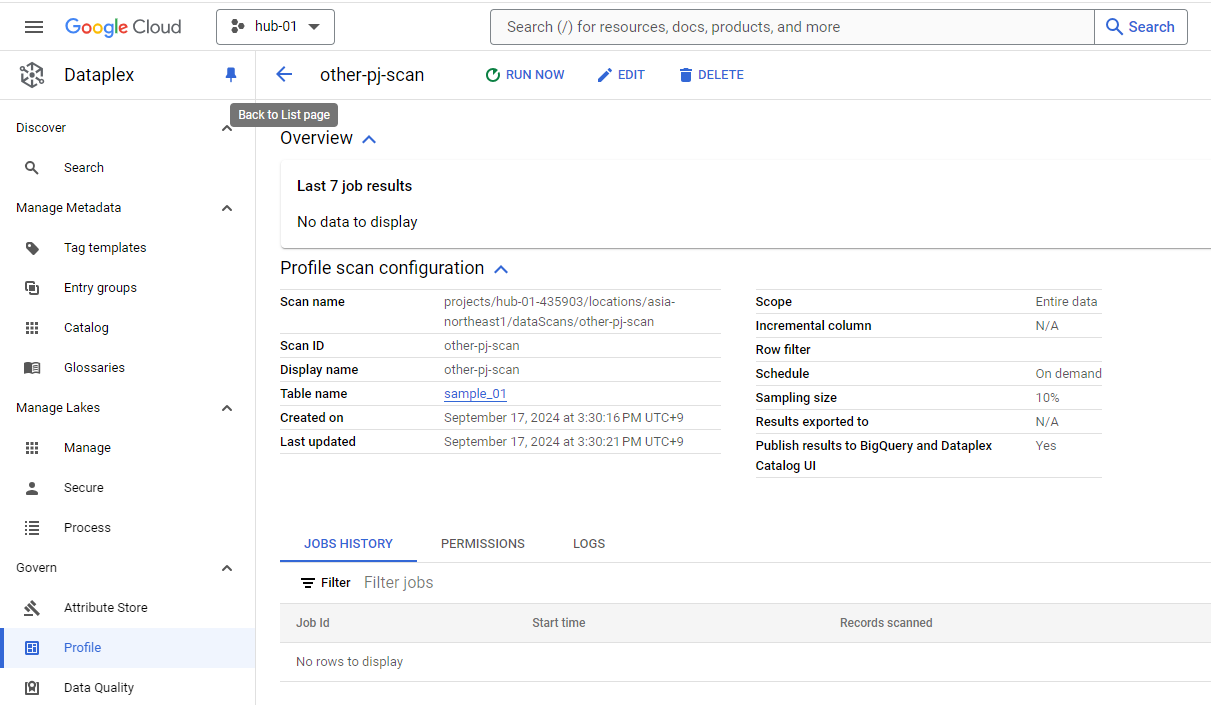1211x705 pixels.
Task: Collapse the Discover section chevron
Action: click(227, 128)
